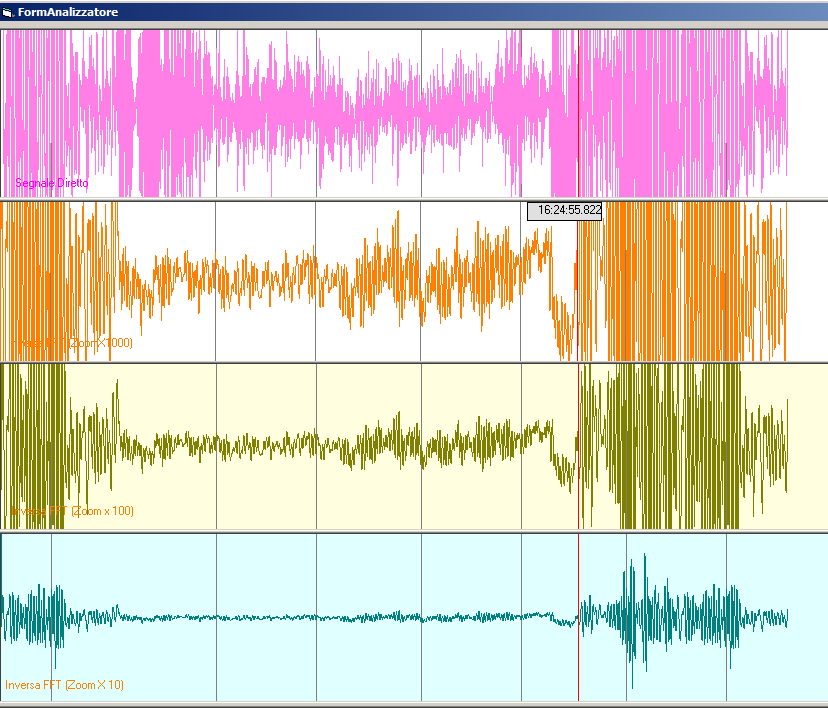Click the timestamp label 16:24:55.822
828x708 pixels.
point(564,210)
